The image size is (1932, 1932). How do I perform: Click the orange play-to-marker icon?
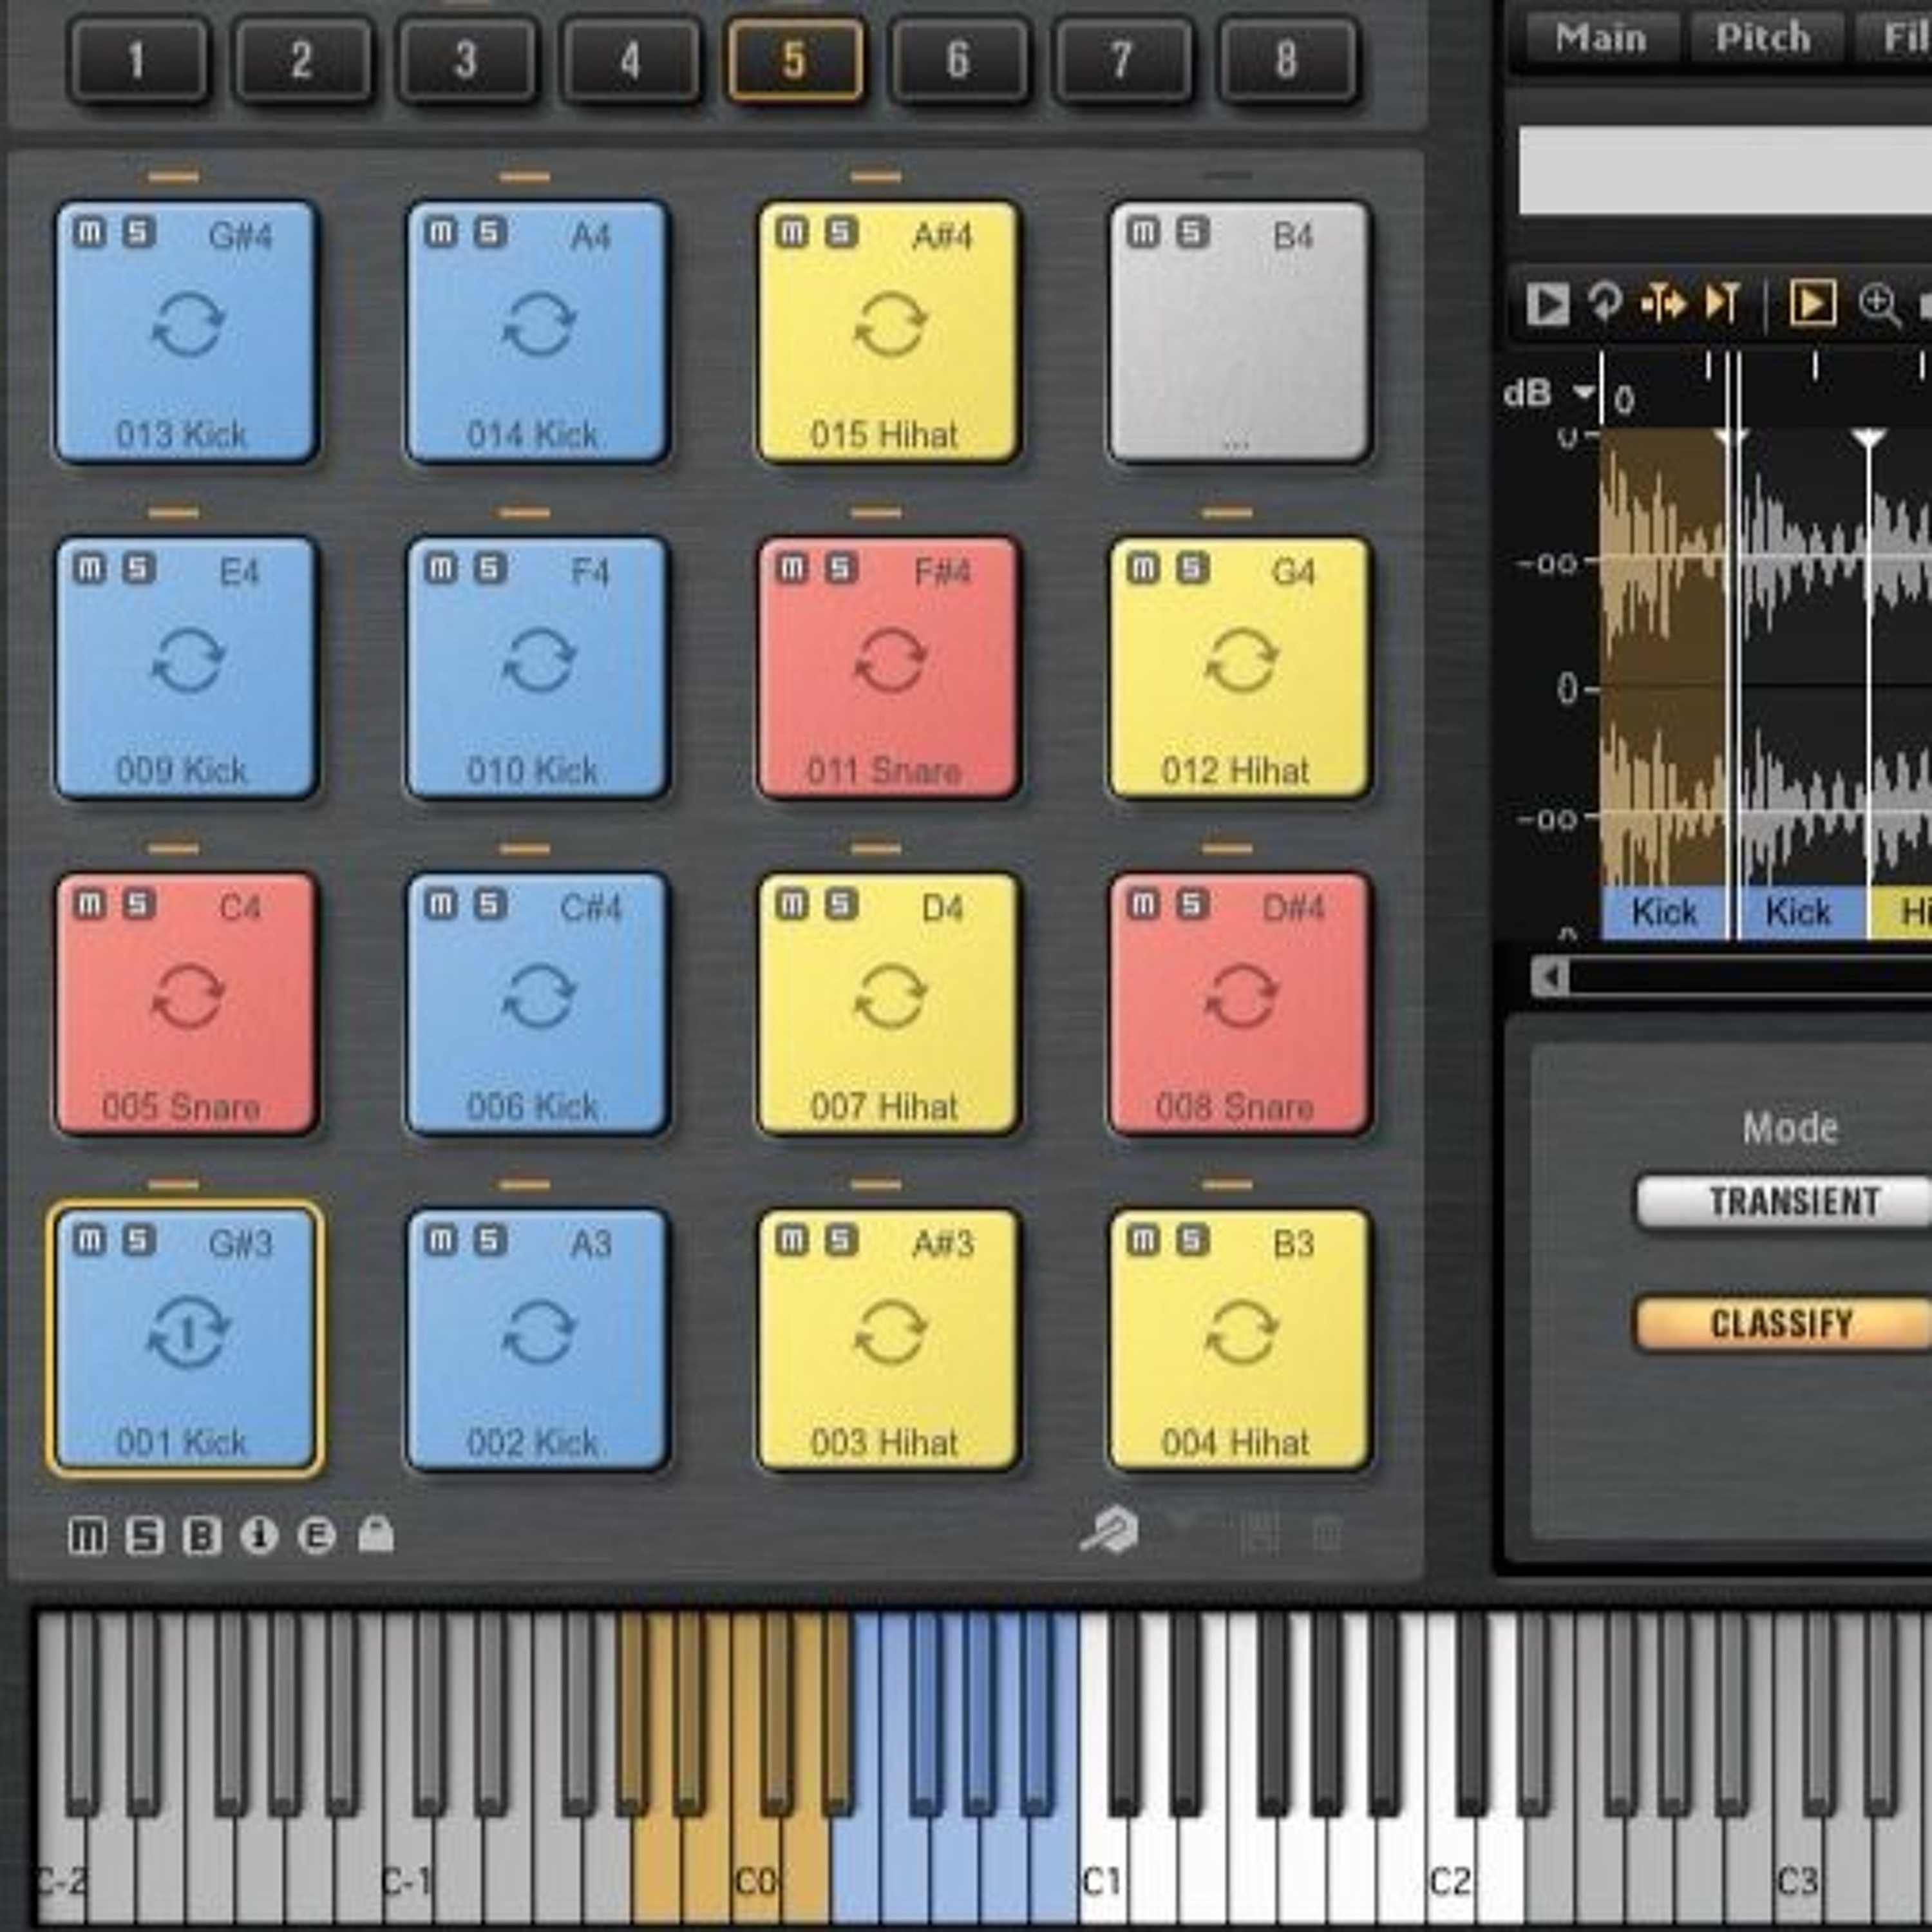(1723, 303)
